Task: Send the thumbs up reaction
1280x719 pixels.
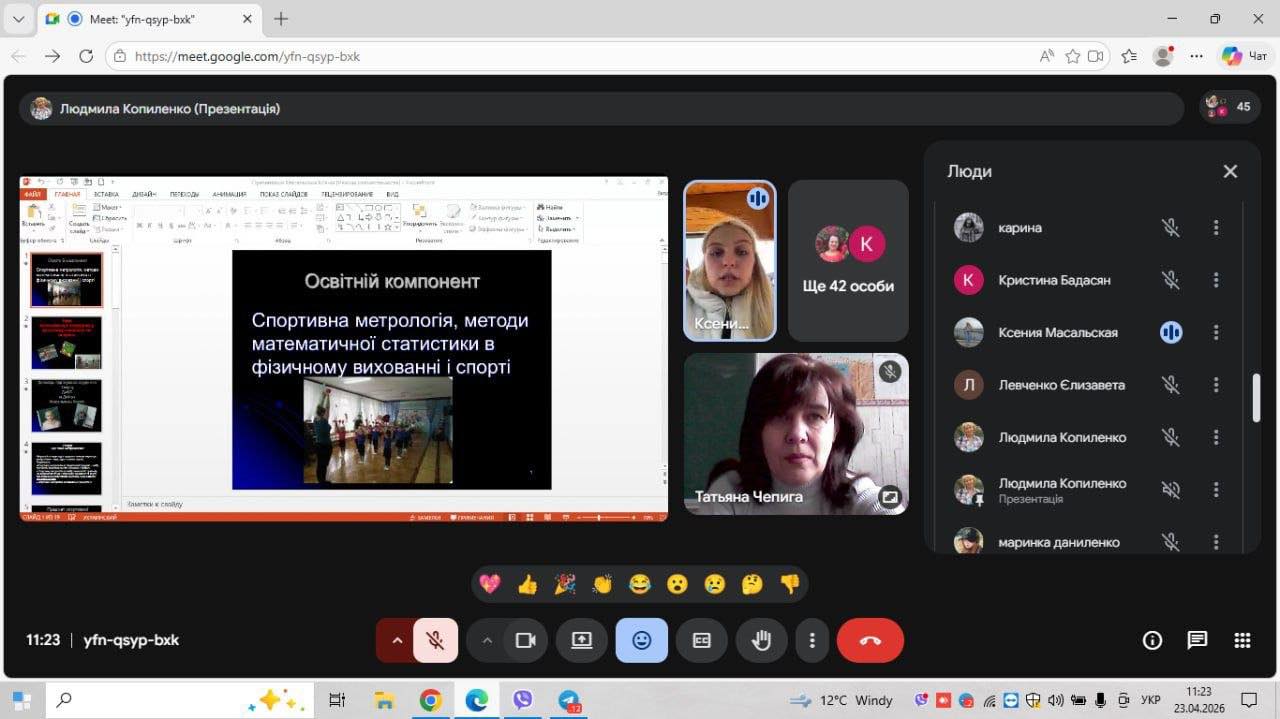Action: tap(527, 585)
